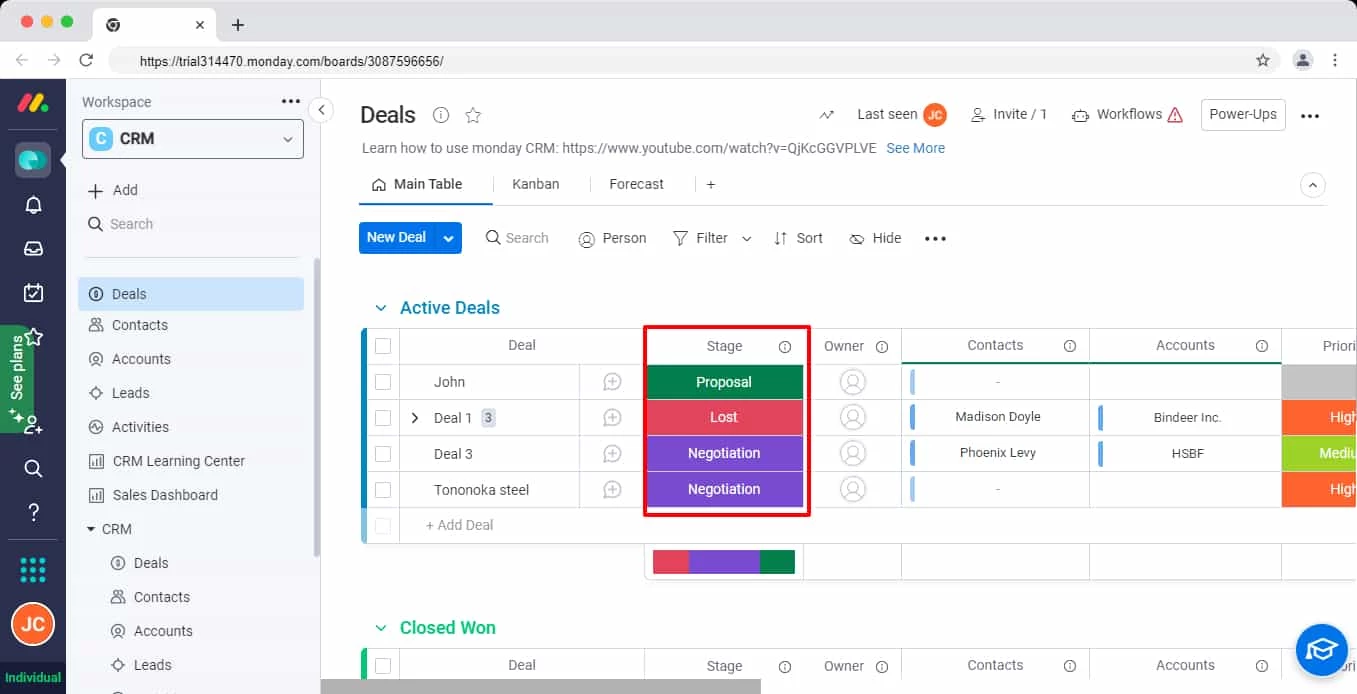Expand Deal 1 subitems chevron
Screen dimensions: 1357x694
pyautogui.click(x=415, y=418)
